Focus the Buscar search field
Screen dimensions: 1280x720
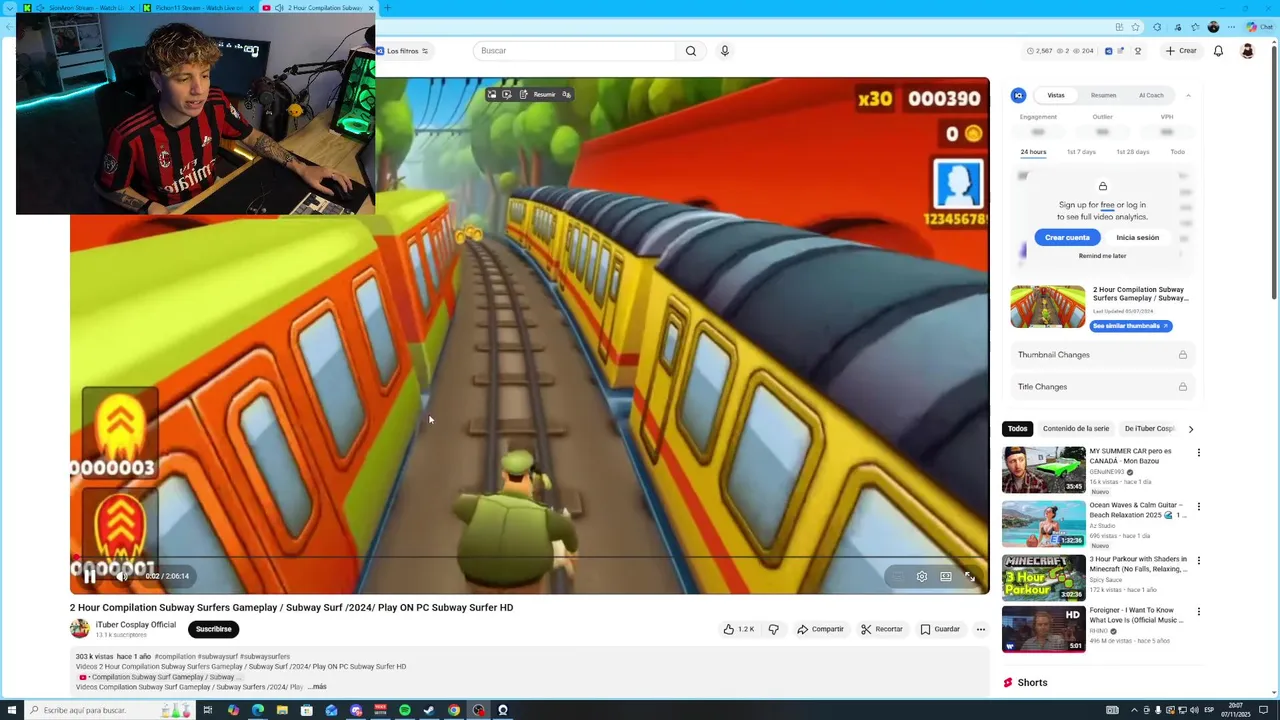tap(575, 51)
